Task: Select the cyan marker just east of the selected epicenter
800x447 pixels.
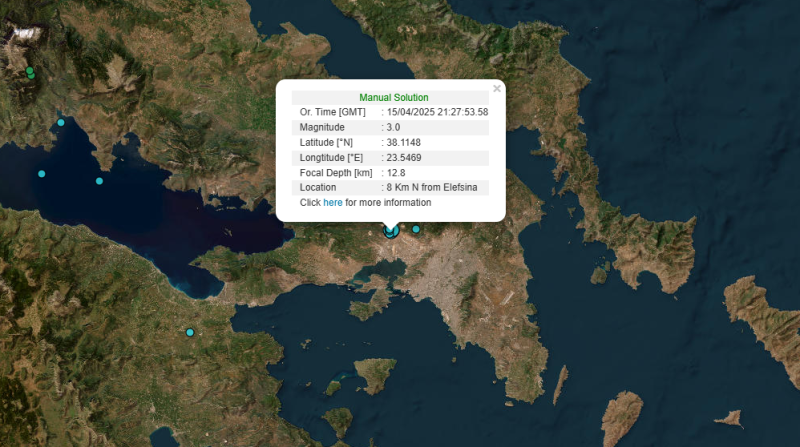Action: tap(416, 229)
